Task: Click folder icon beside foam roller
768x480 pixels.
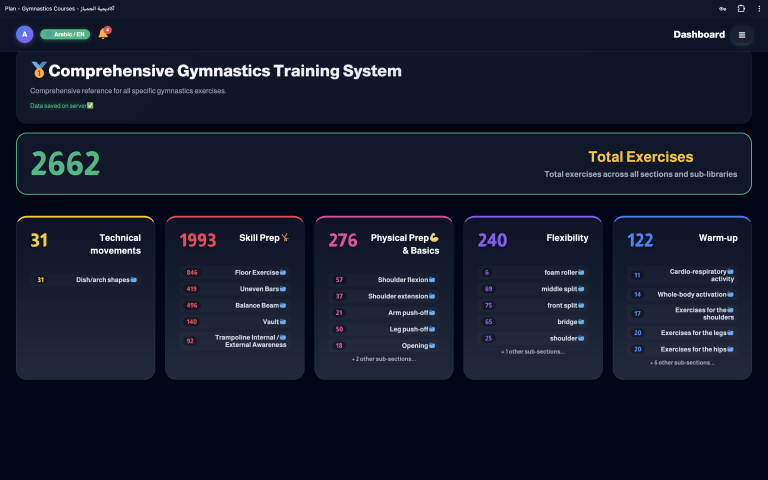Action: [581, 272]
